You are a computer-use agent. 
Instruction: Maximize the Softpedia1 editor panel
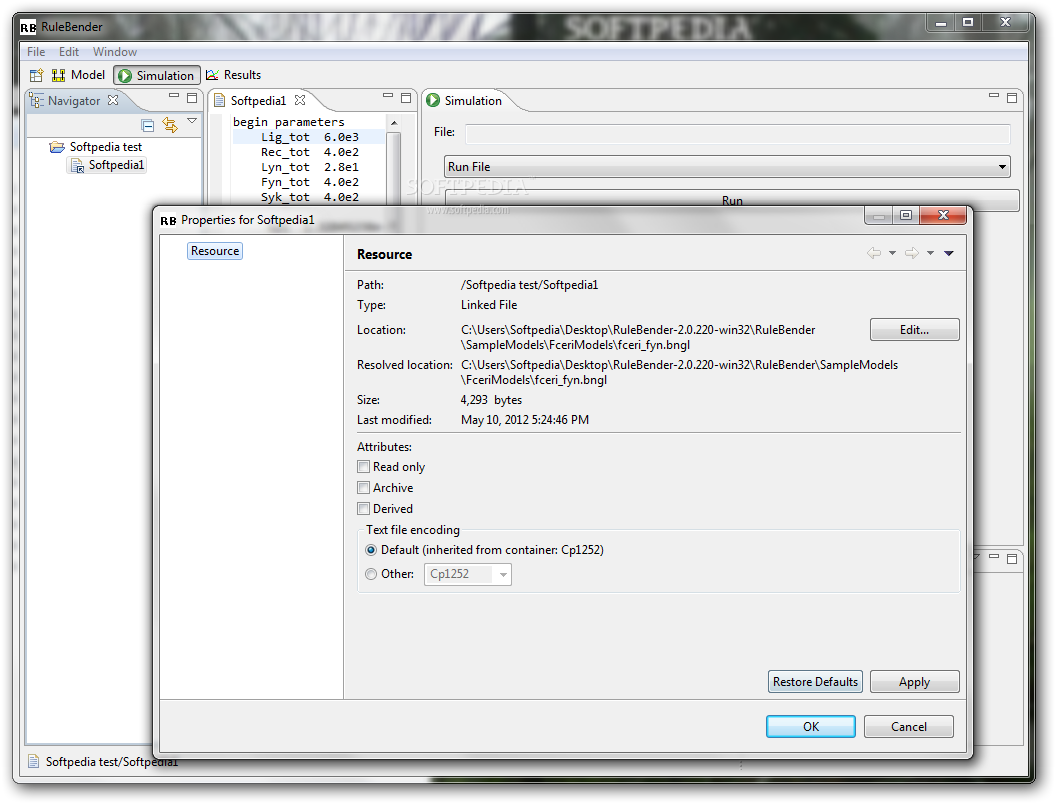(406, 98)
